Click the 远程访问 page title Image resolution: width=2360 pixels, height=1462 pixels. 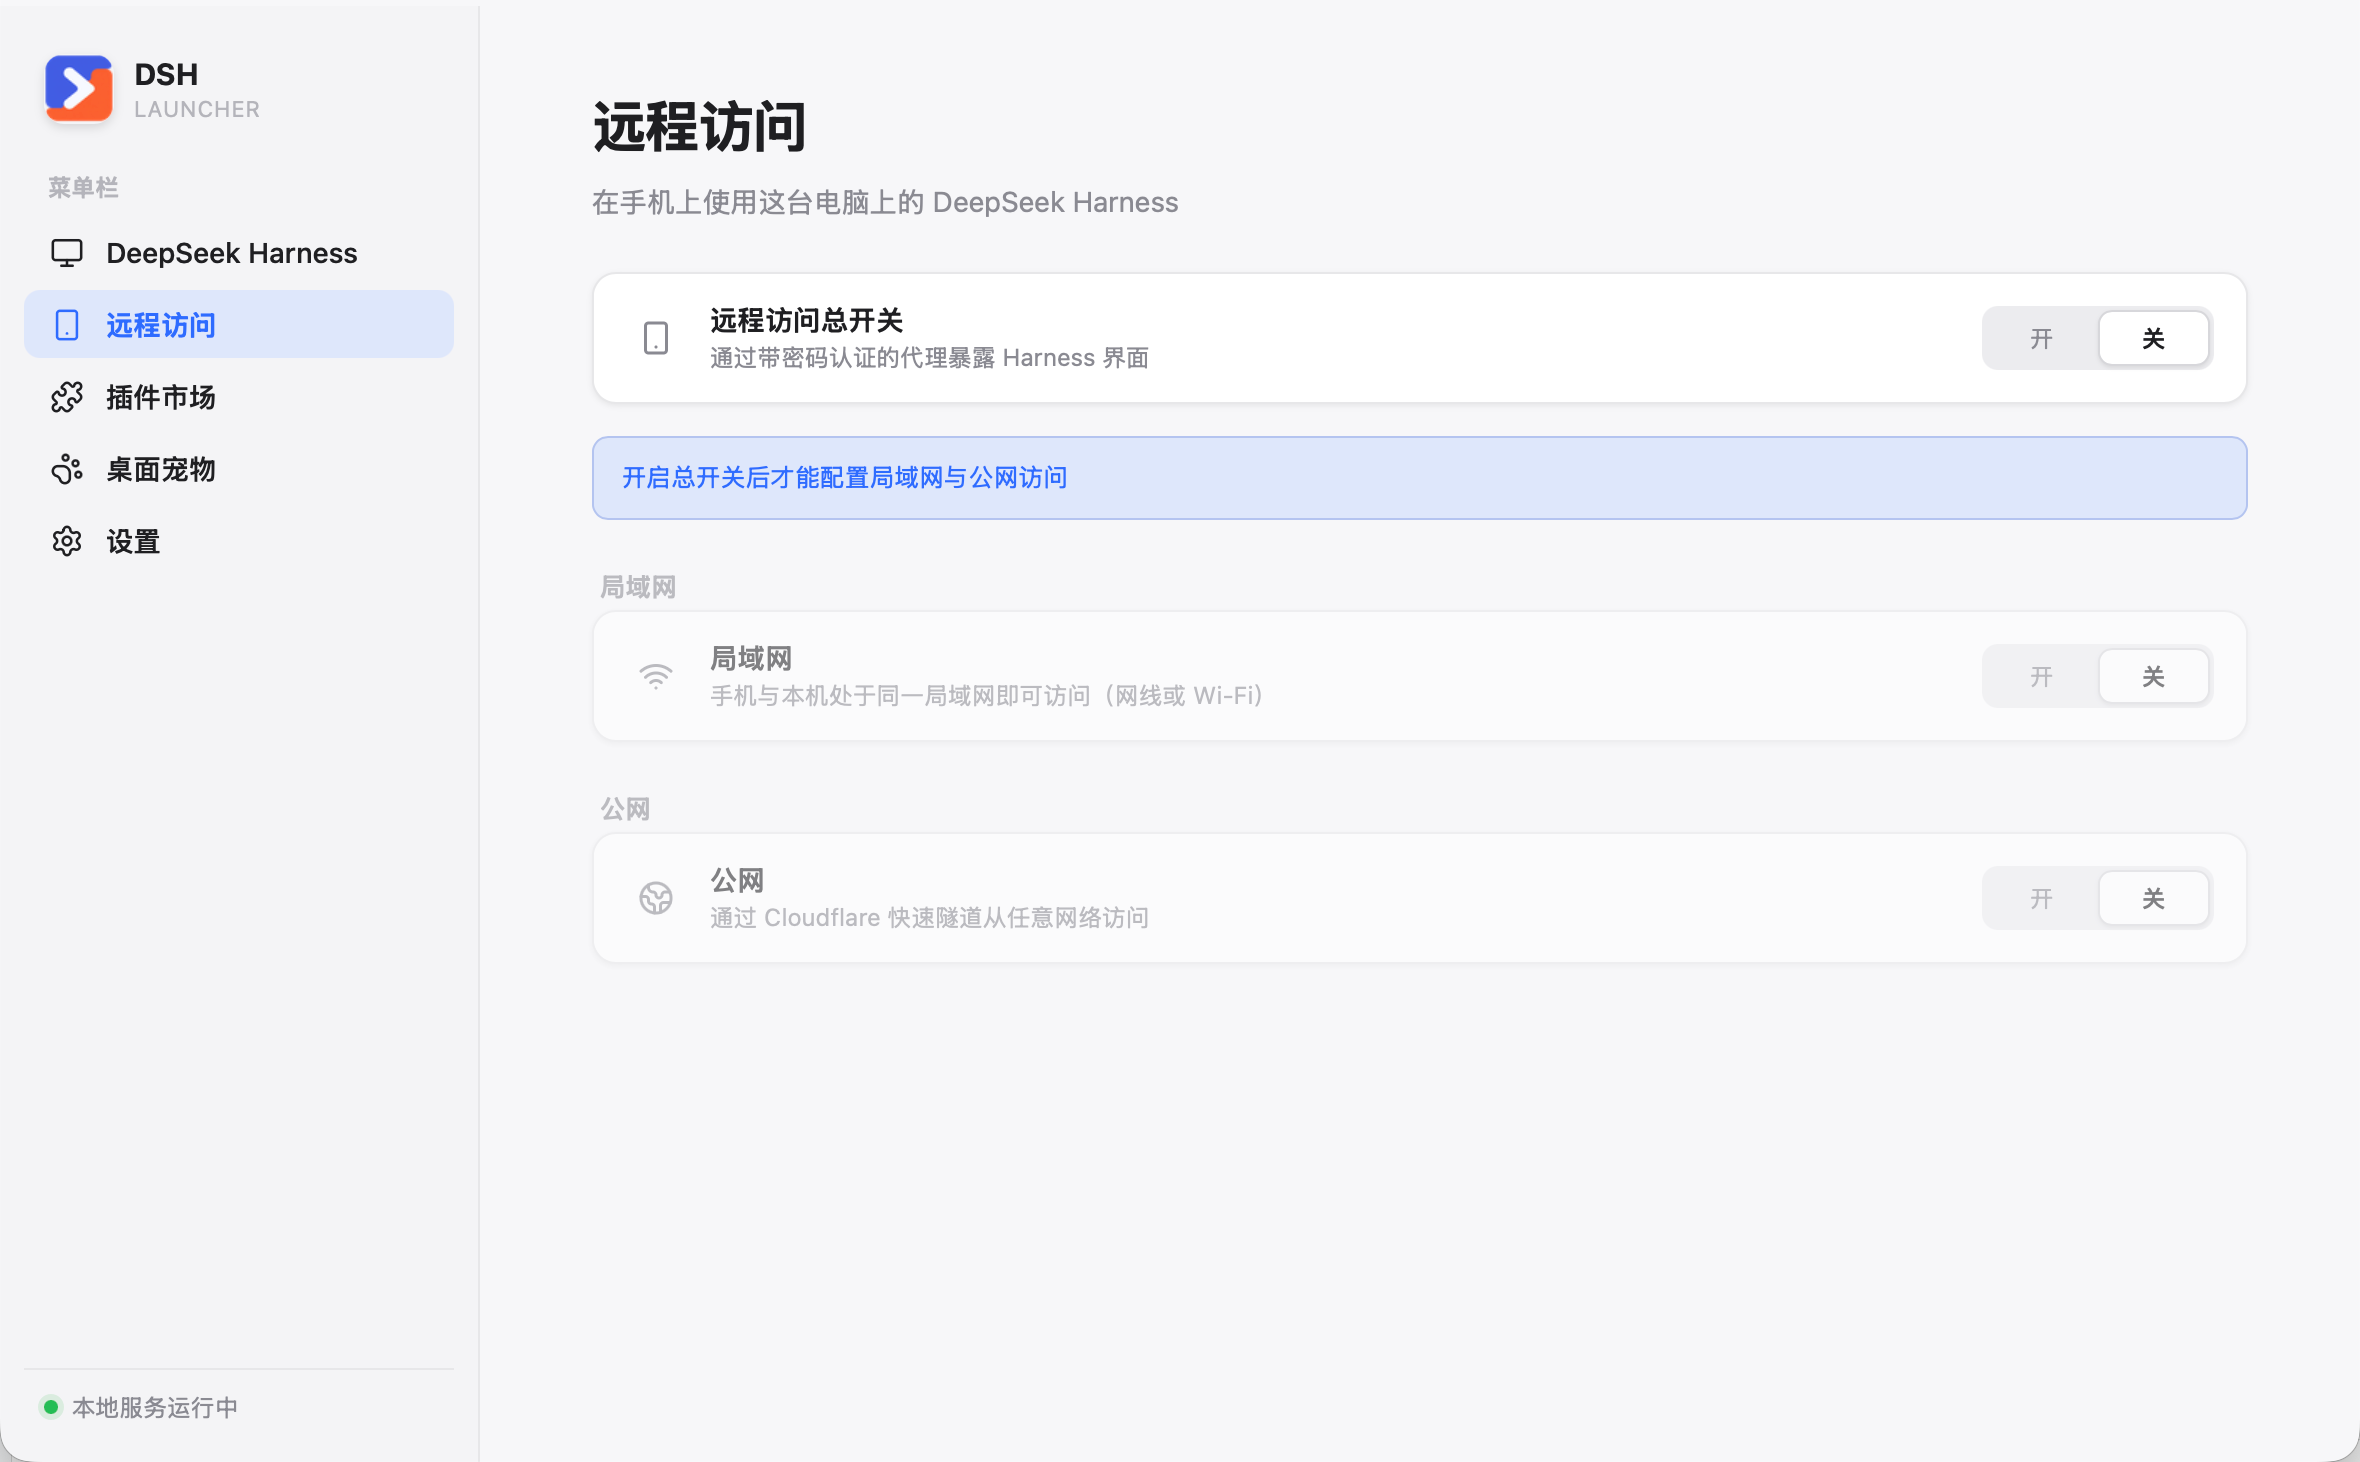700,127
